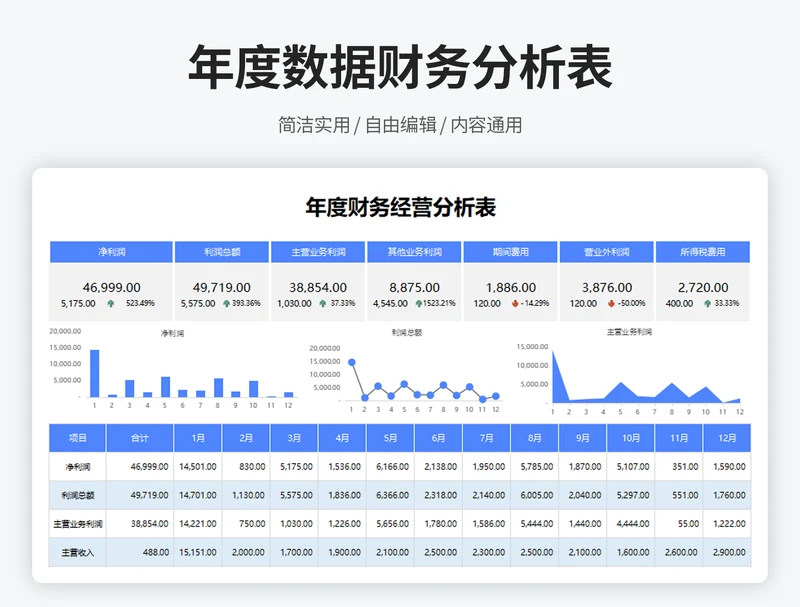
Task: Click the 4,545.00 value in 其他业务利润 card
Action: point(390,304)
